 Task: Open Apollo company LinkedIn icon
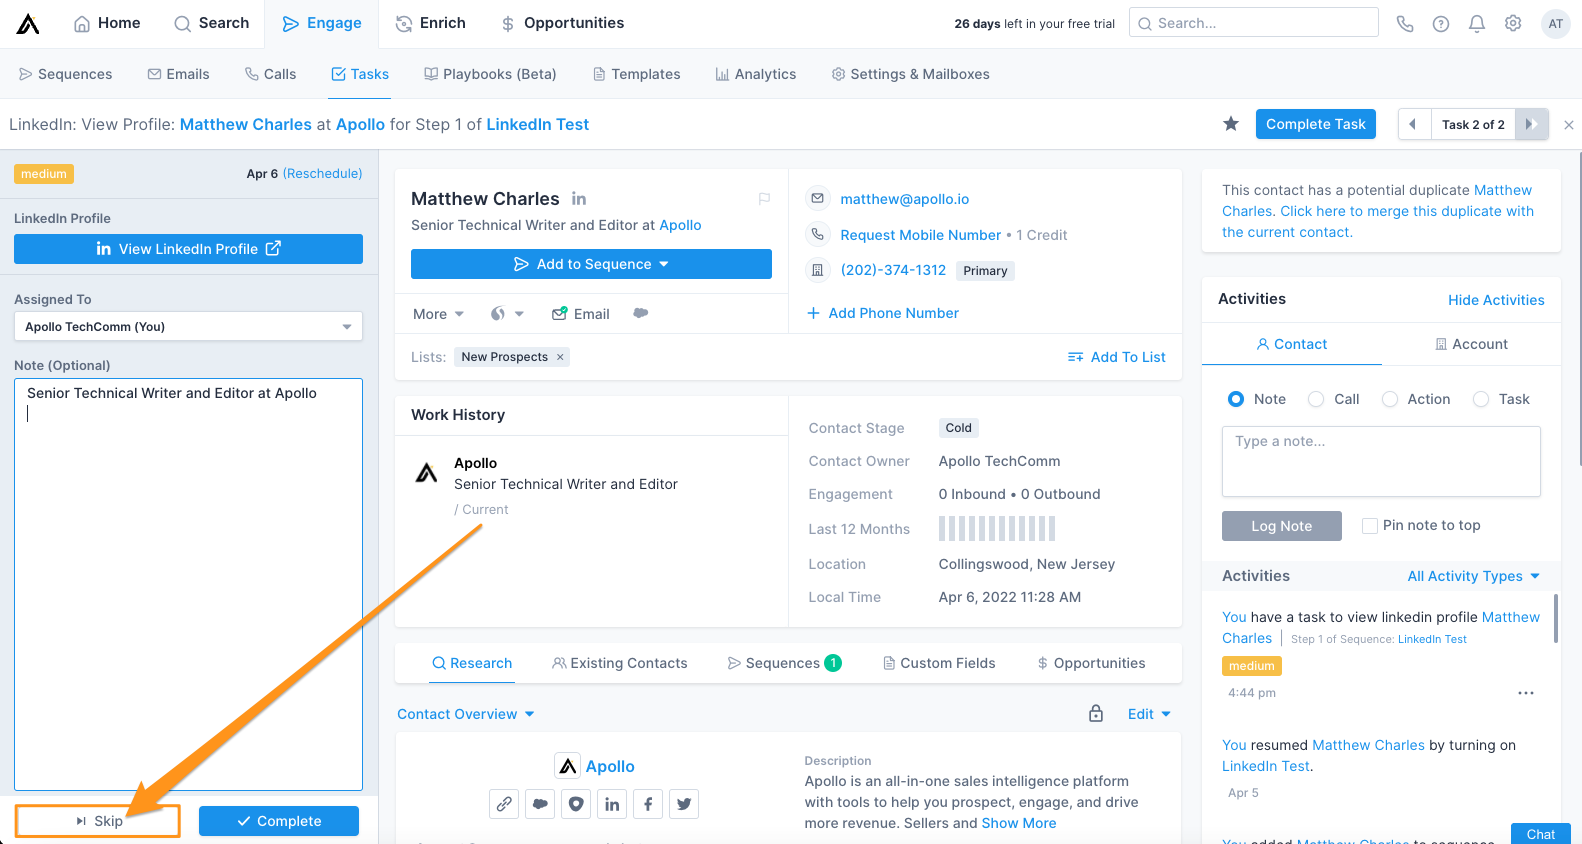pos(612,804)
